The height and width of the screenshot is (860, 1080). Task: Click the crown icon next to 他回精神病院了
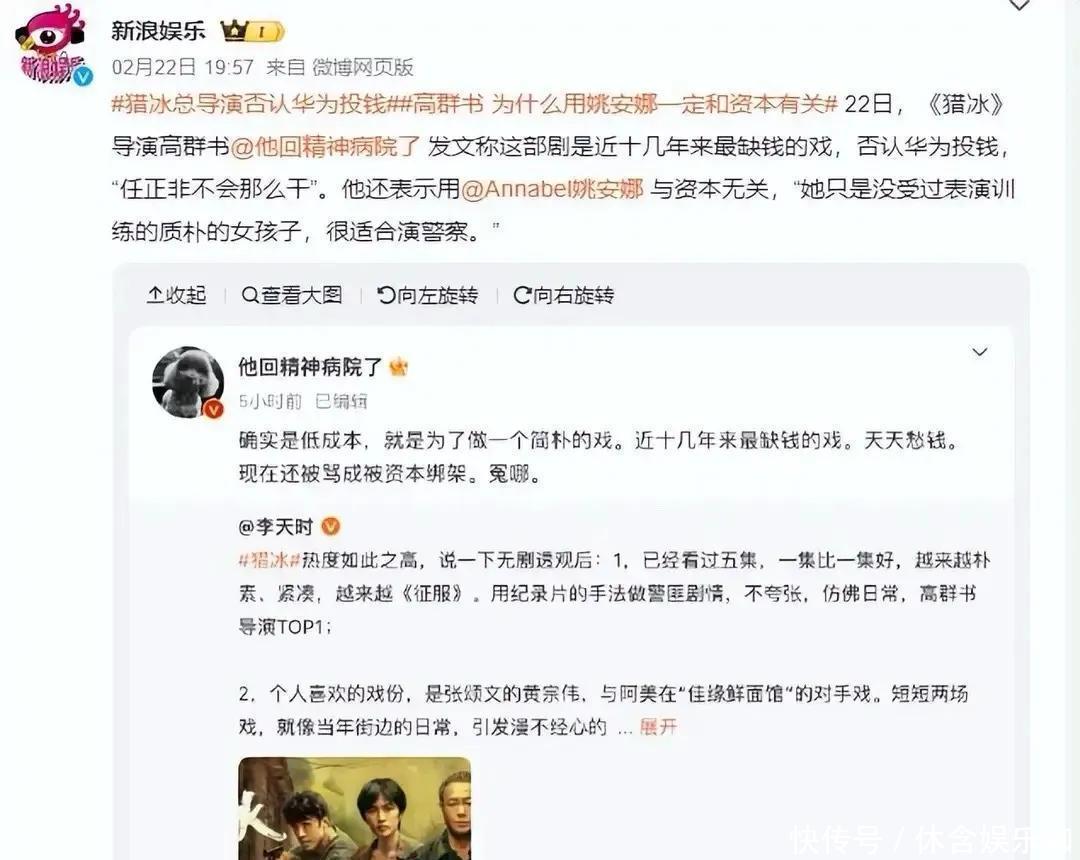click(x=399, y=367)
